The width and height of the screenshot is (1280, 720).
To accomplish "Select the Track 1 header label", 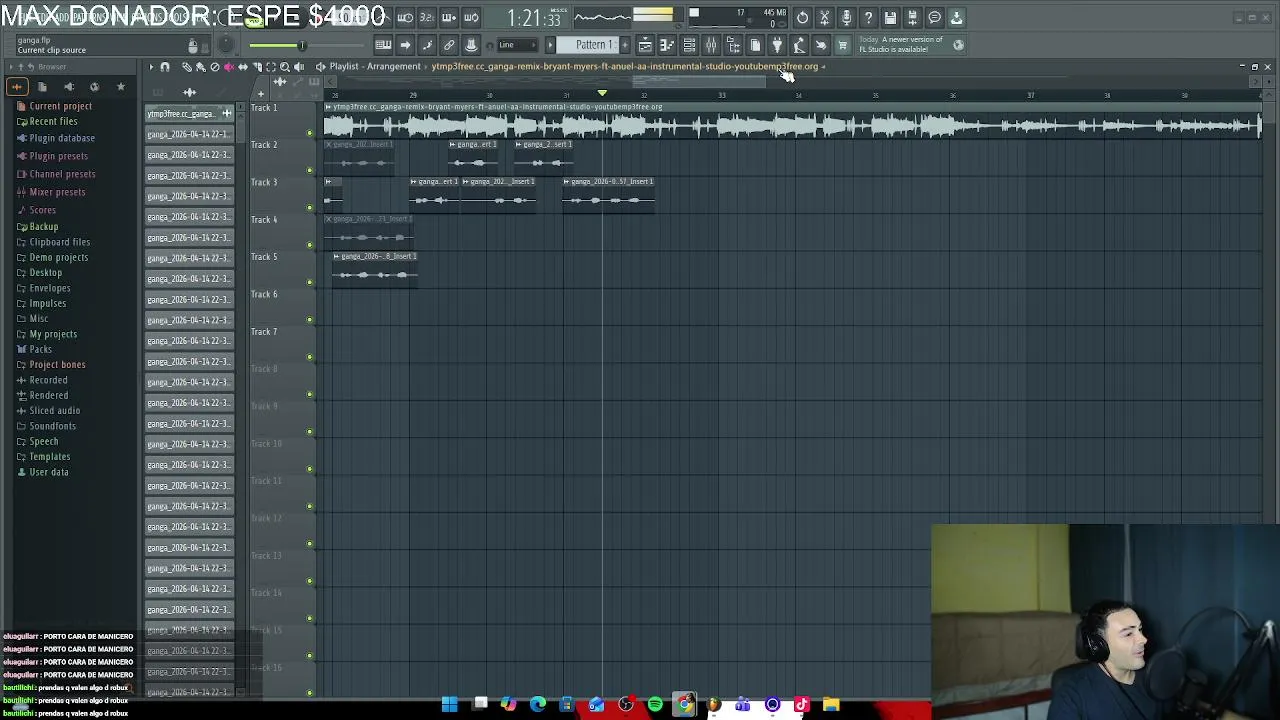I will (264, 108).
